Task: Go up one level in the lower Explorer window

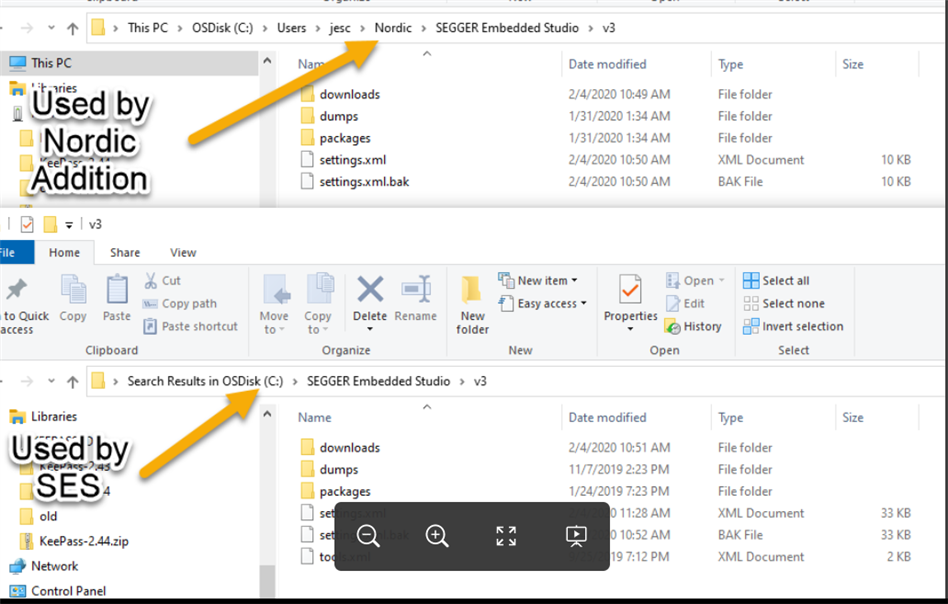Action: [x=73, y=382]
